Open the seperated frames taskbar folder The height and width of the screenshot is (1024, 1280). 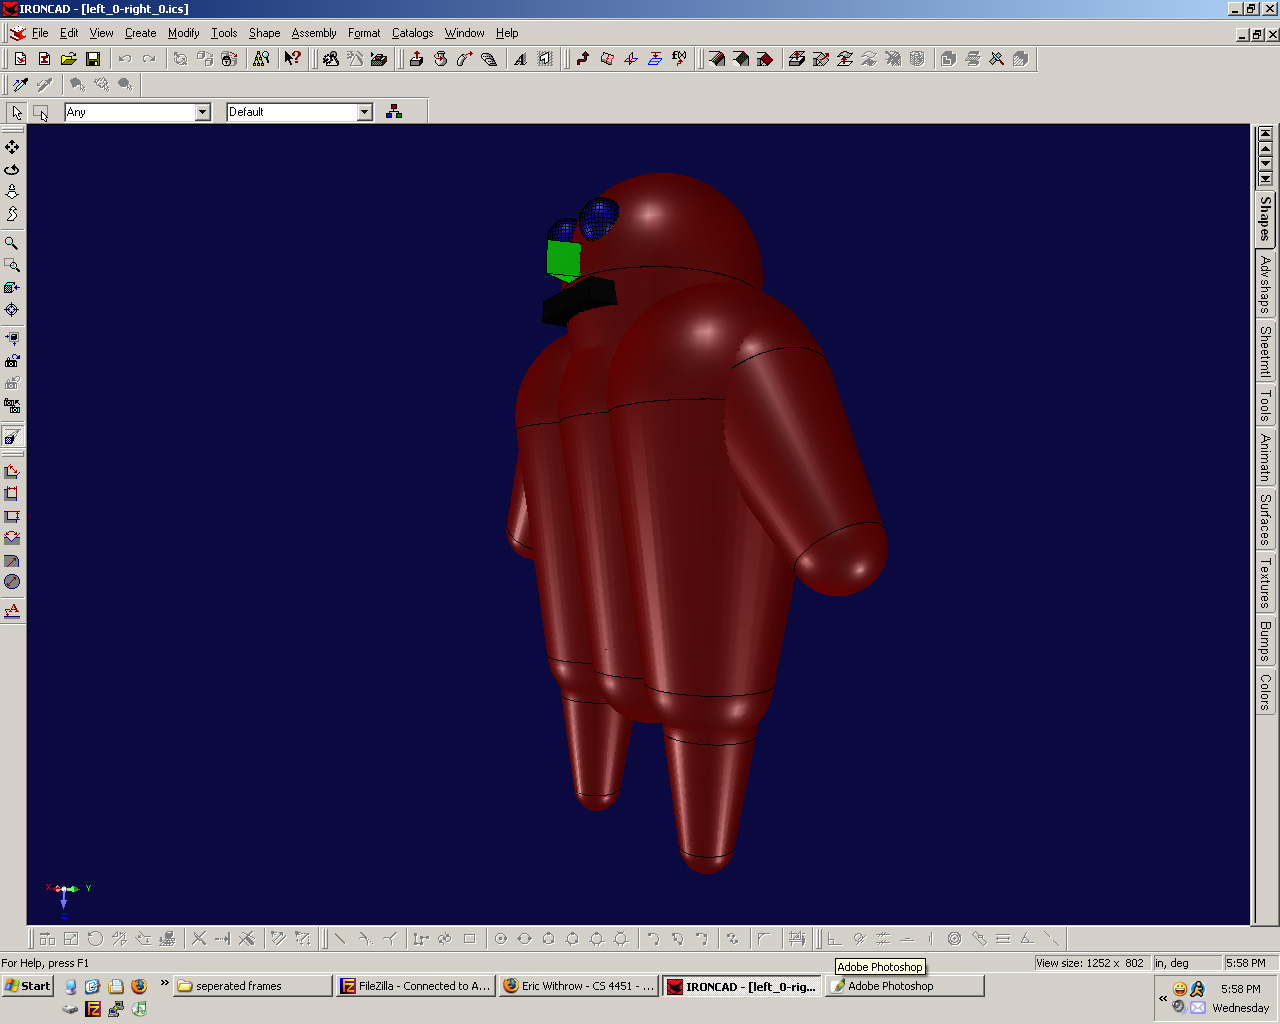[253, 986]
